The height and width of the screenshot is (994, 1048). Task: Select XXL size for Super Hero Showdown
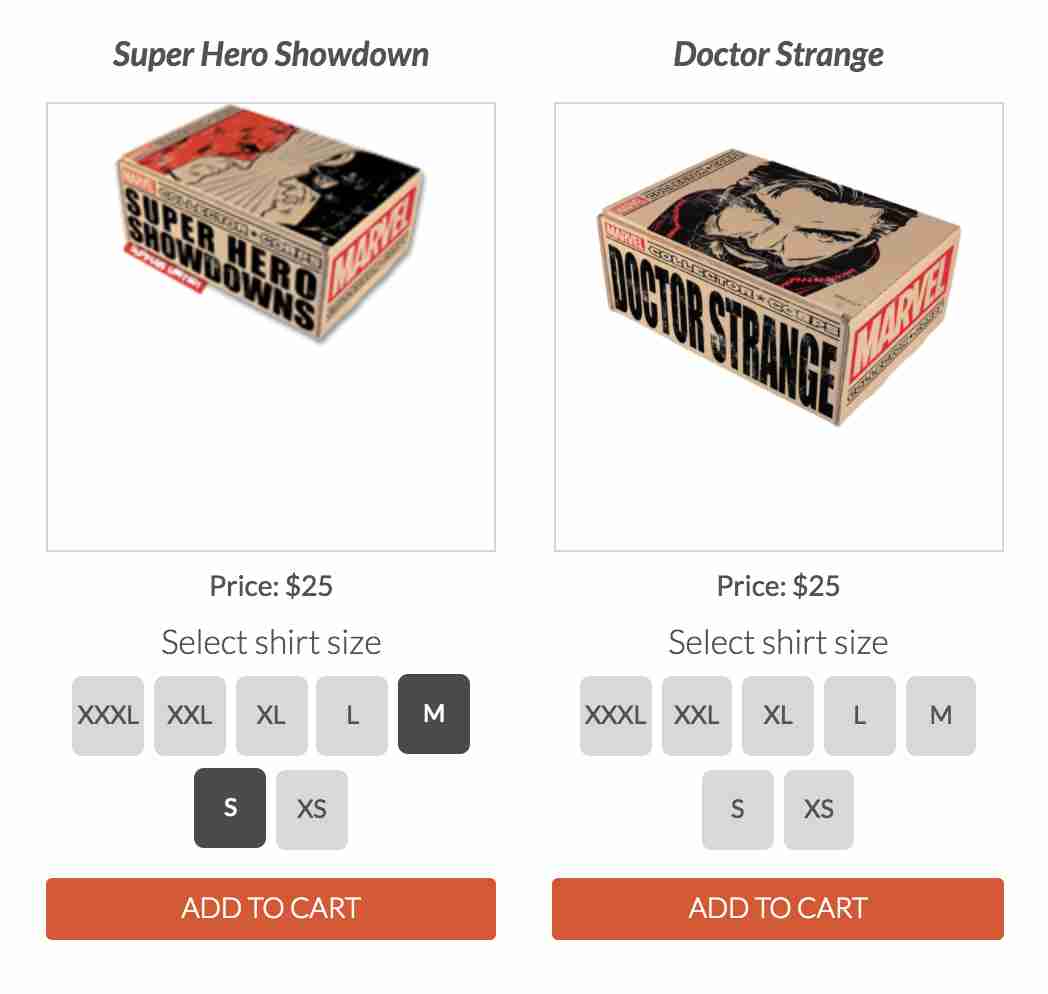coord(189,715)
